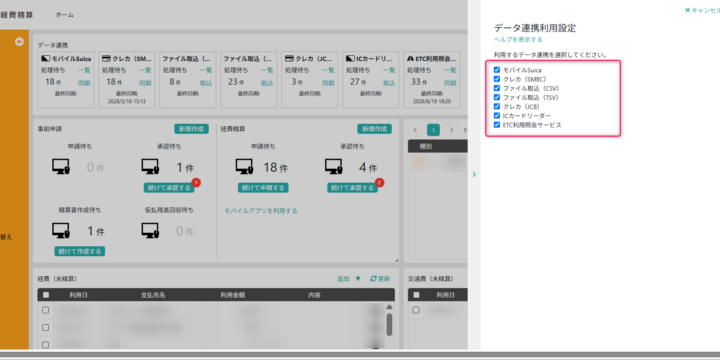Click the 種別 column header
This screenshot has height=360, width=720.
pyautogui.click(x=426, y=146)
